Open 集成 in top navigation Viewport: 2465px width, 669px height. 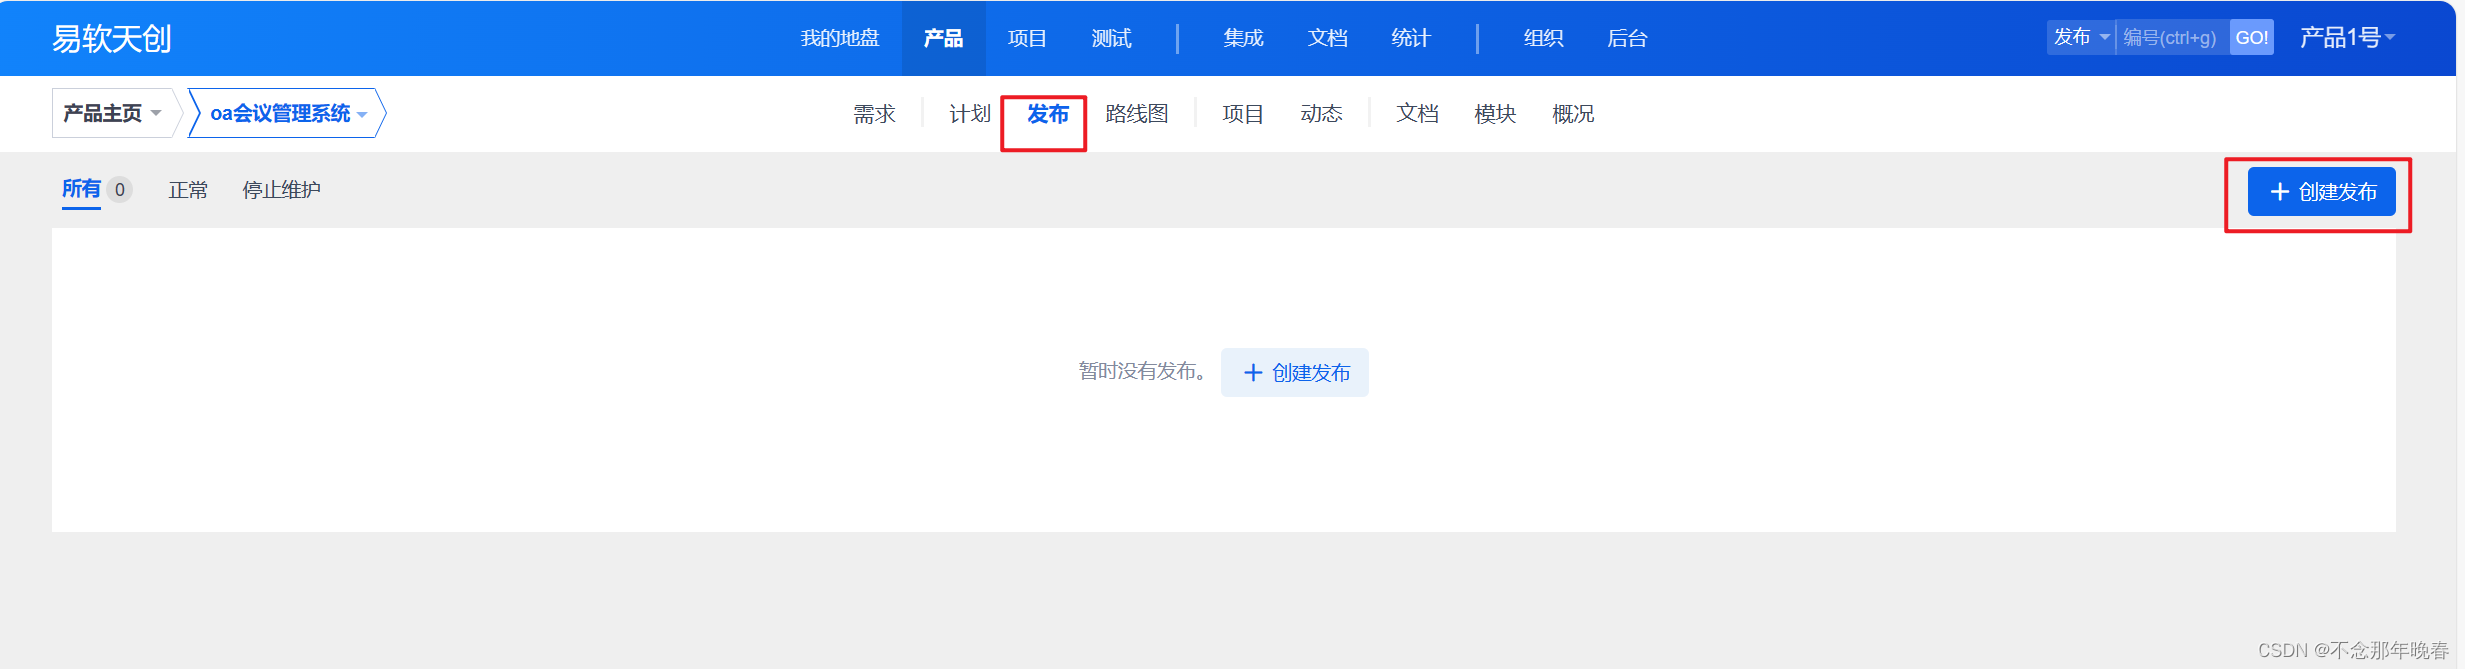pos(1243,38)
